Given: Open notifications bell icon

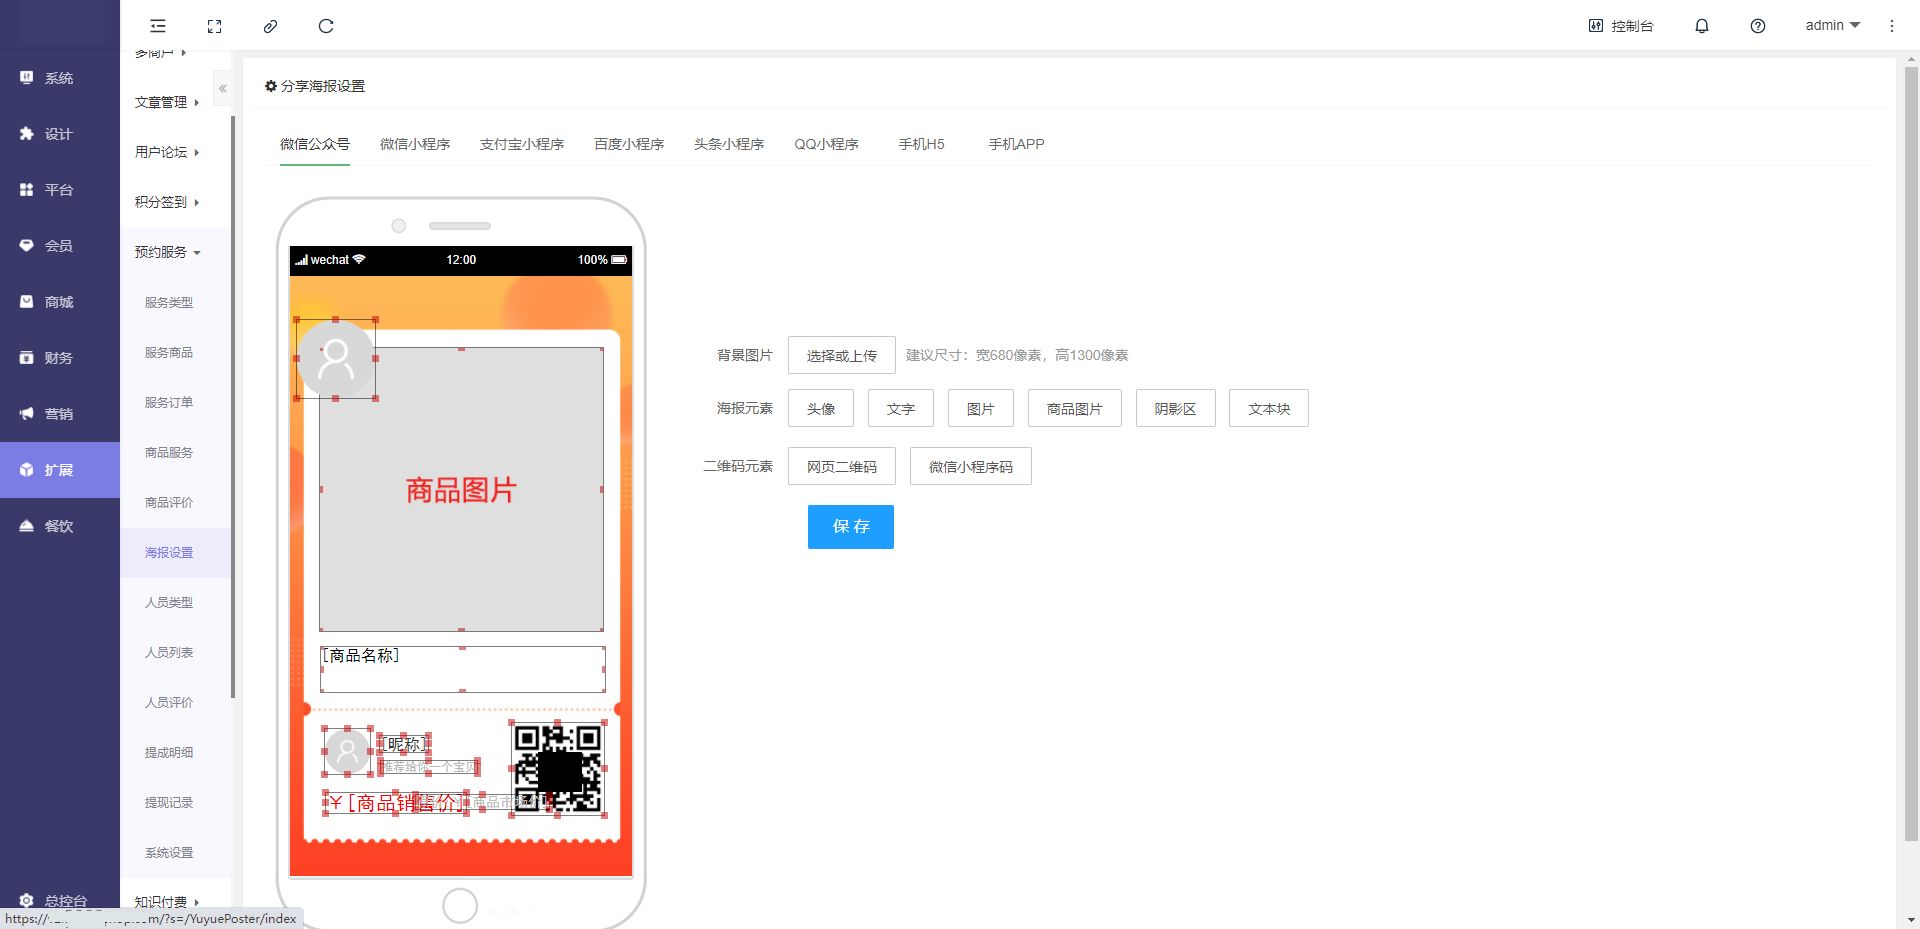Looking at the screenshot, I should click(x=1701, y=26).
